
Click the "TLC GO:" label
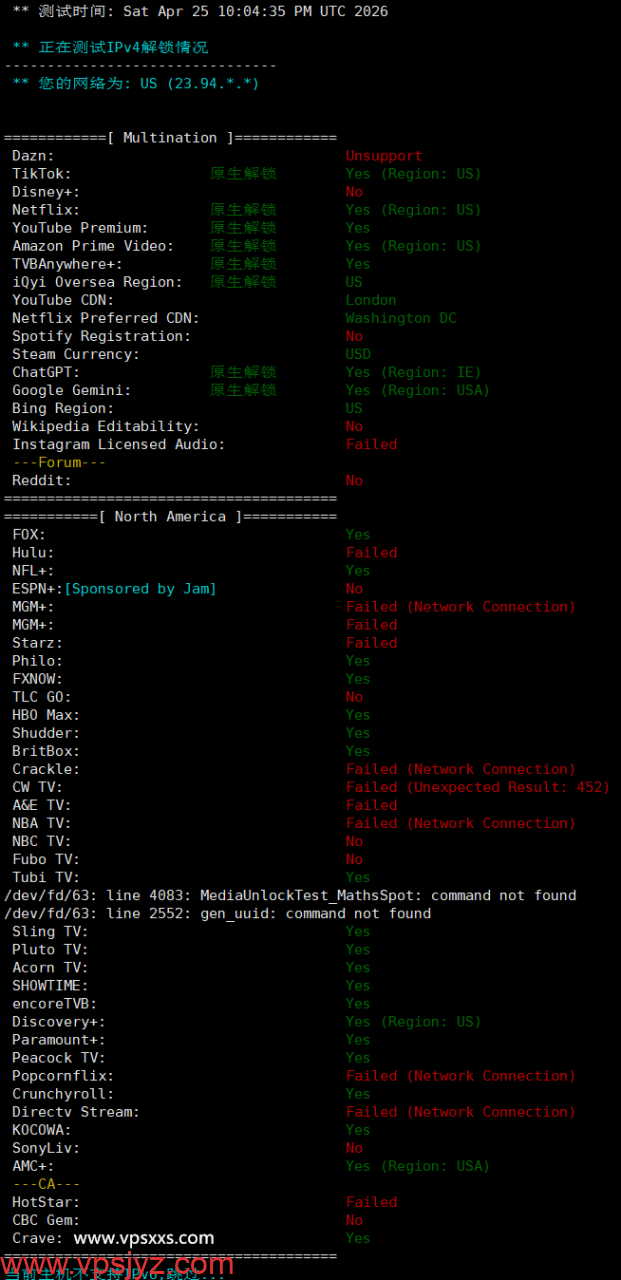42,697
